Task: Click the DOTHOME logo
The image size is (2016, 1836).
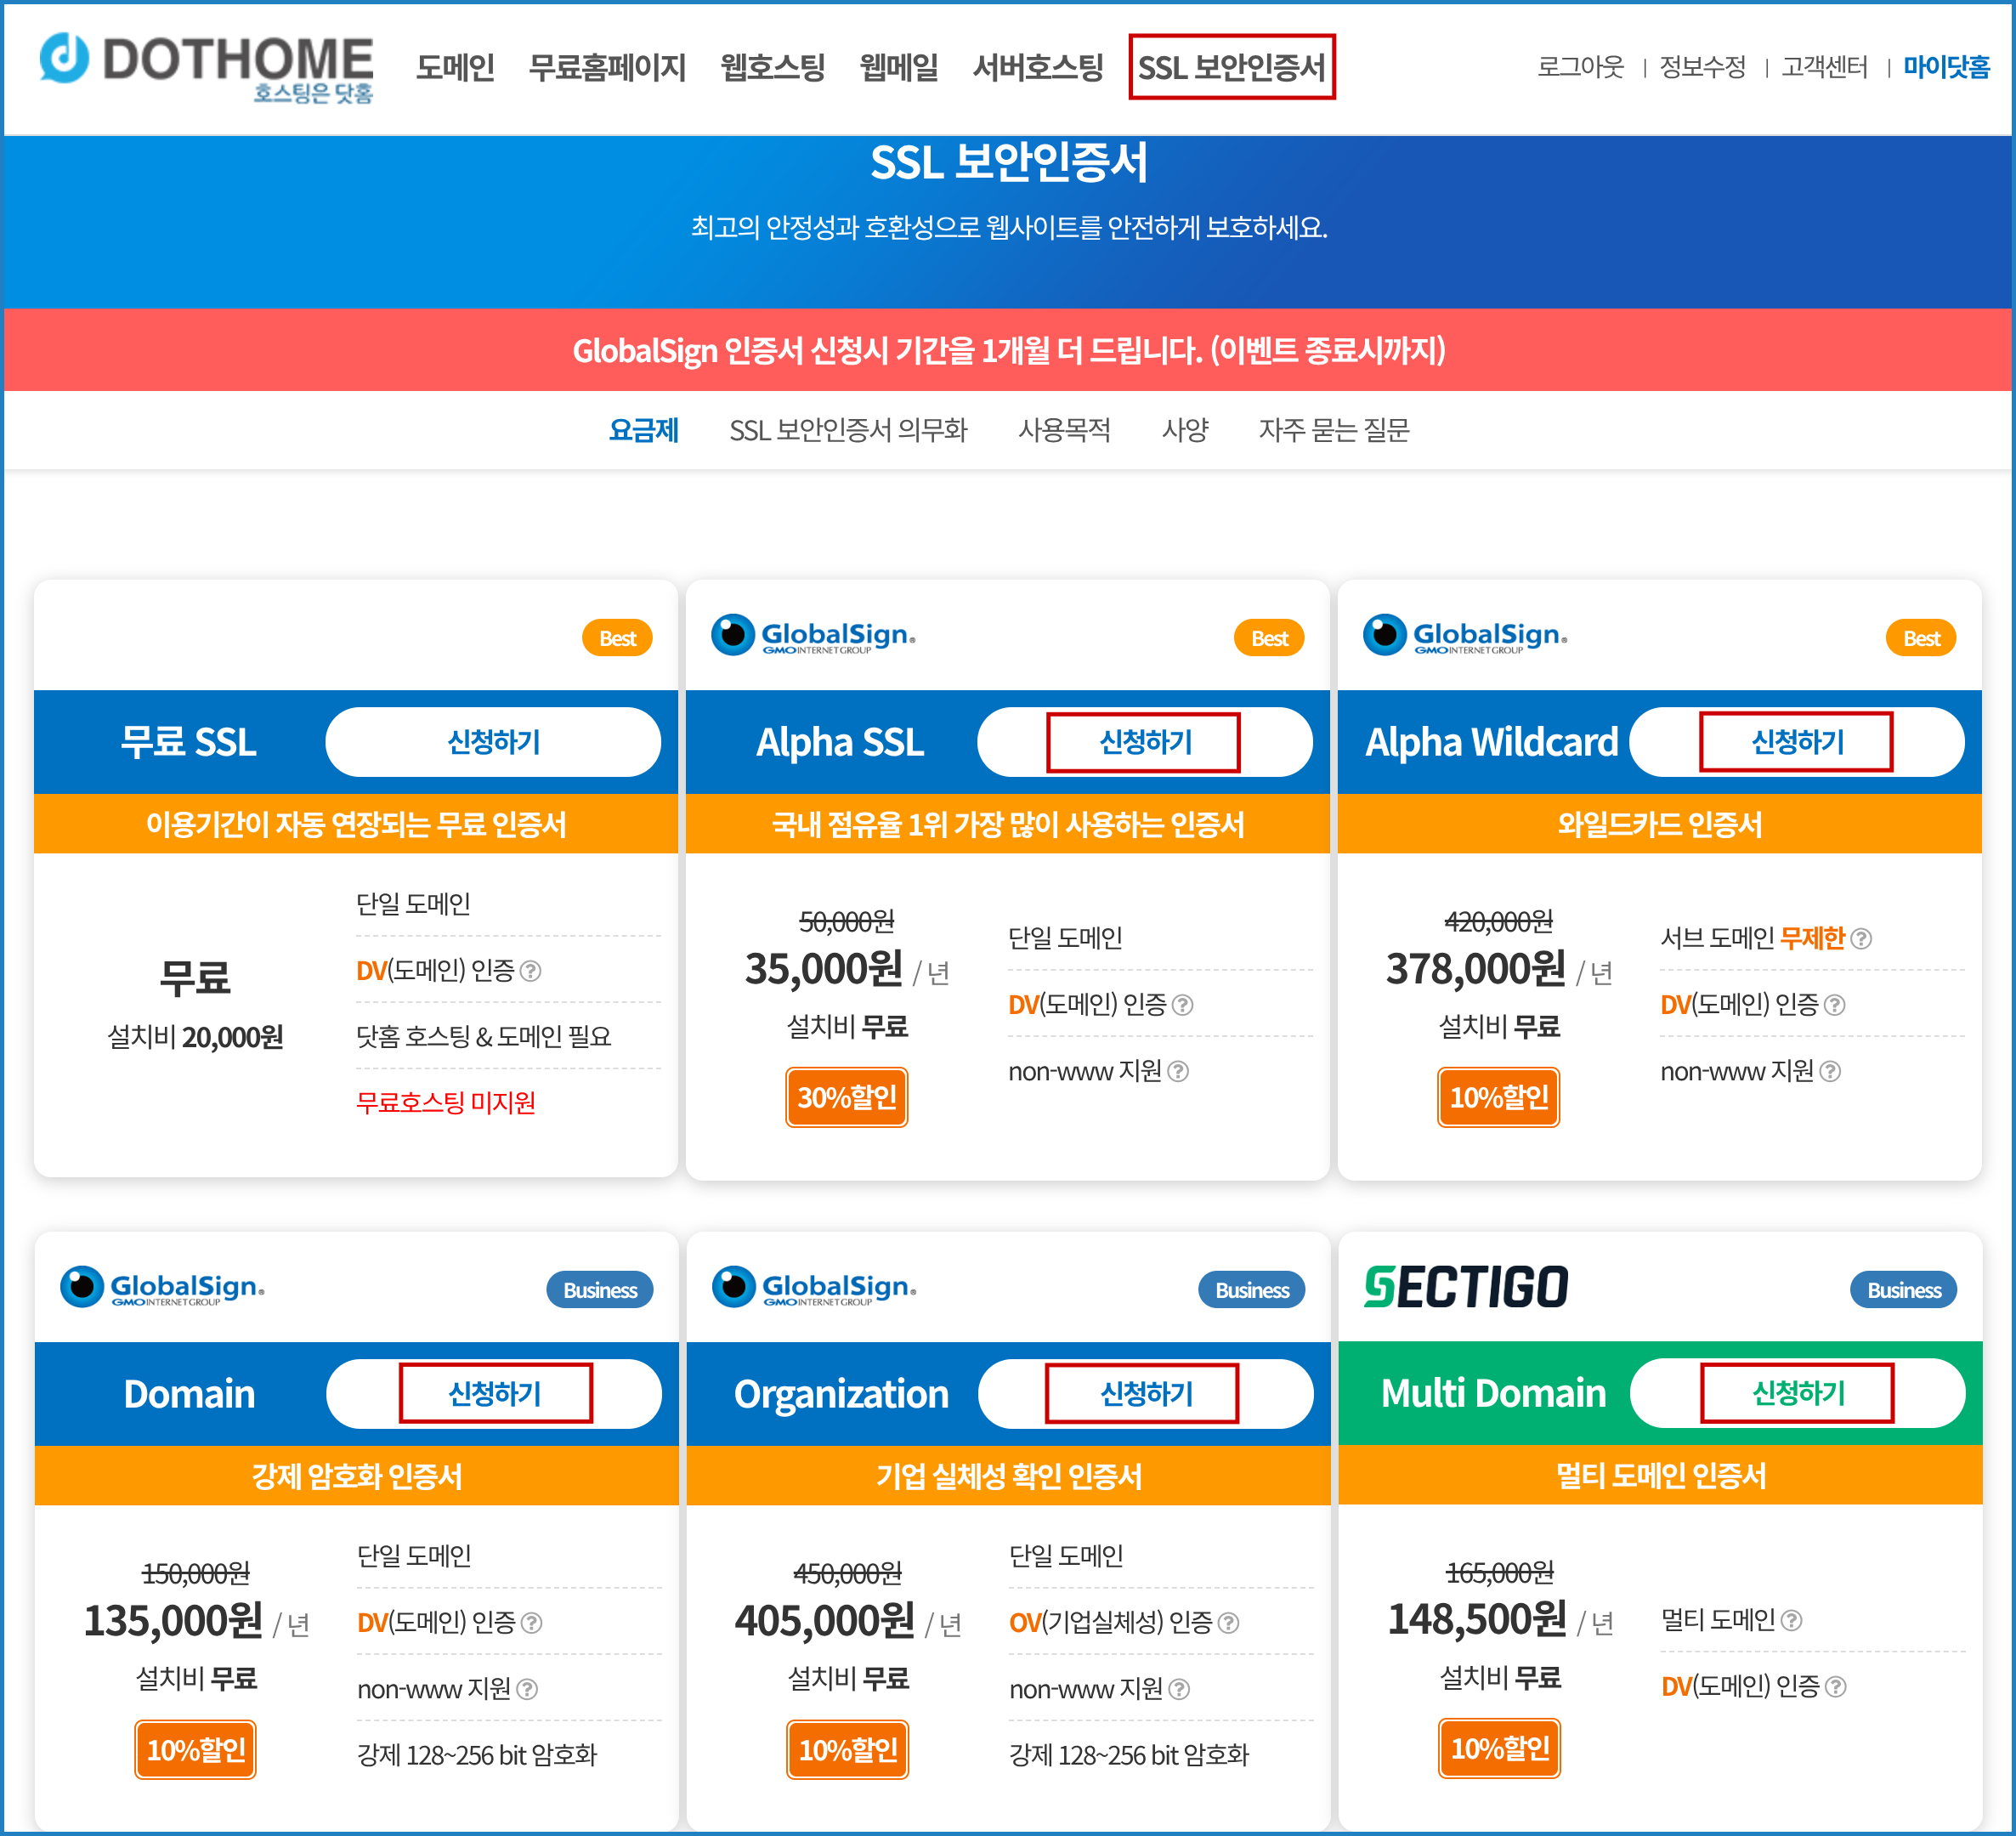Action: click(x=205, y=66)
